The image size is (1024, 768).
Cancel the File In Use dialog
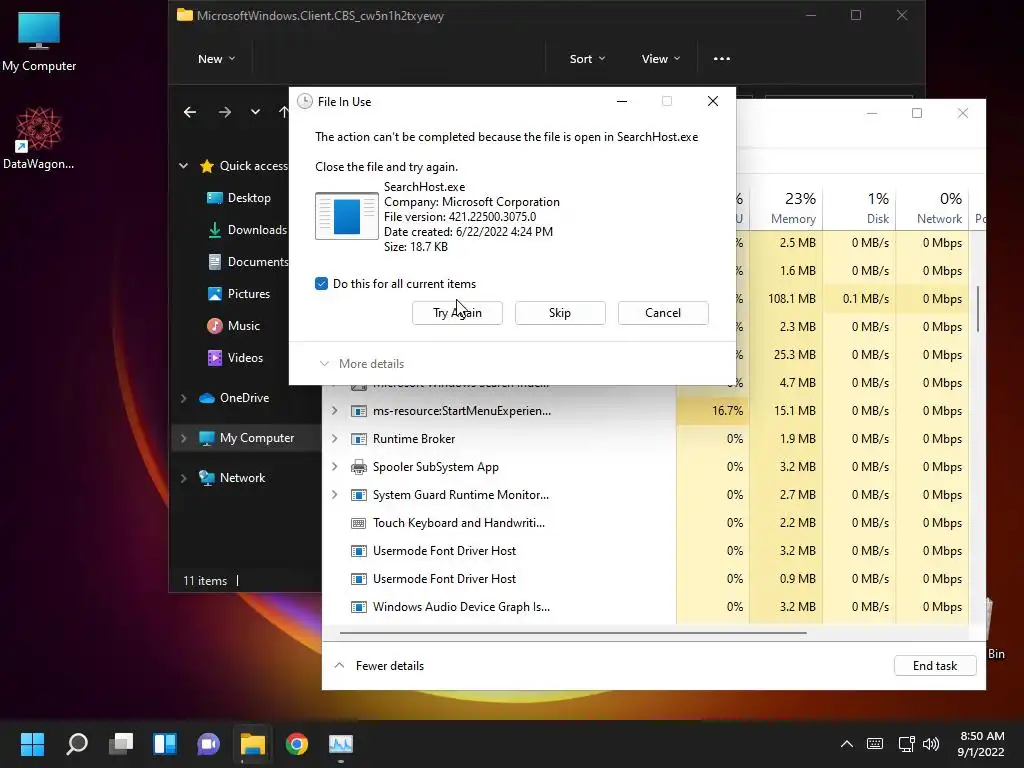663,313
